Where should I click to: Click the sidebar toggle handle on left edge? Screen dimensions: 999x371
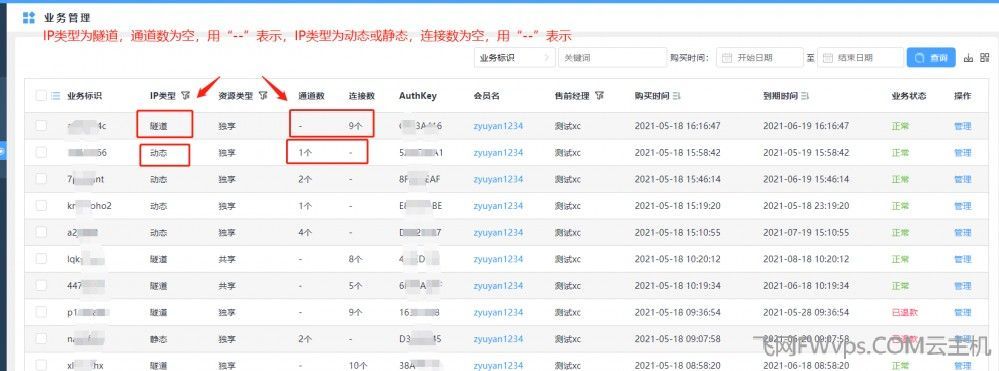point(3,152)
